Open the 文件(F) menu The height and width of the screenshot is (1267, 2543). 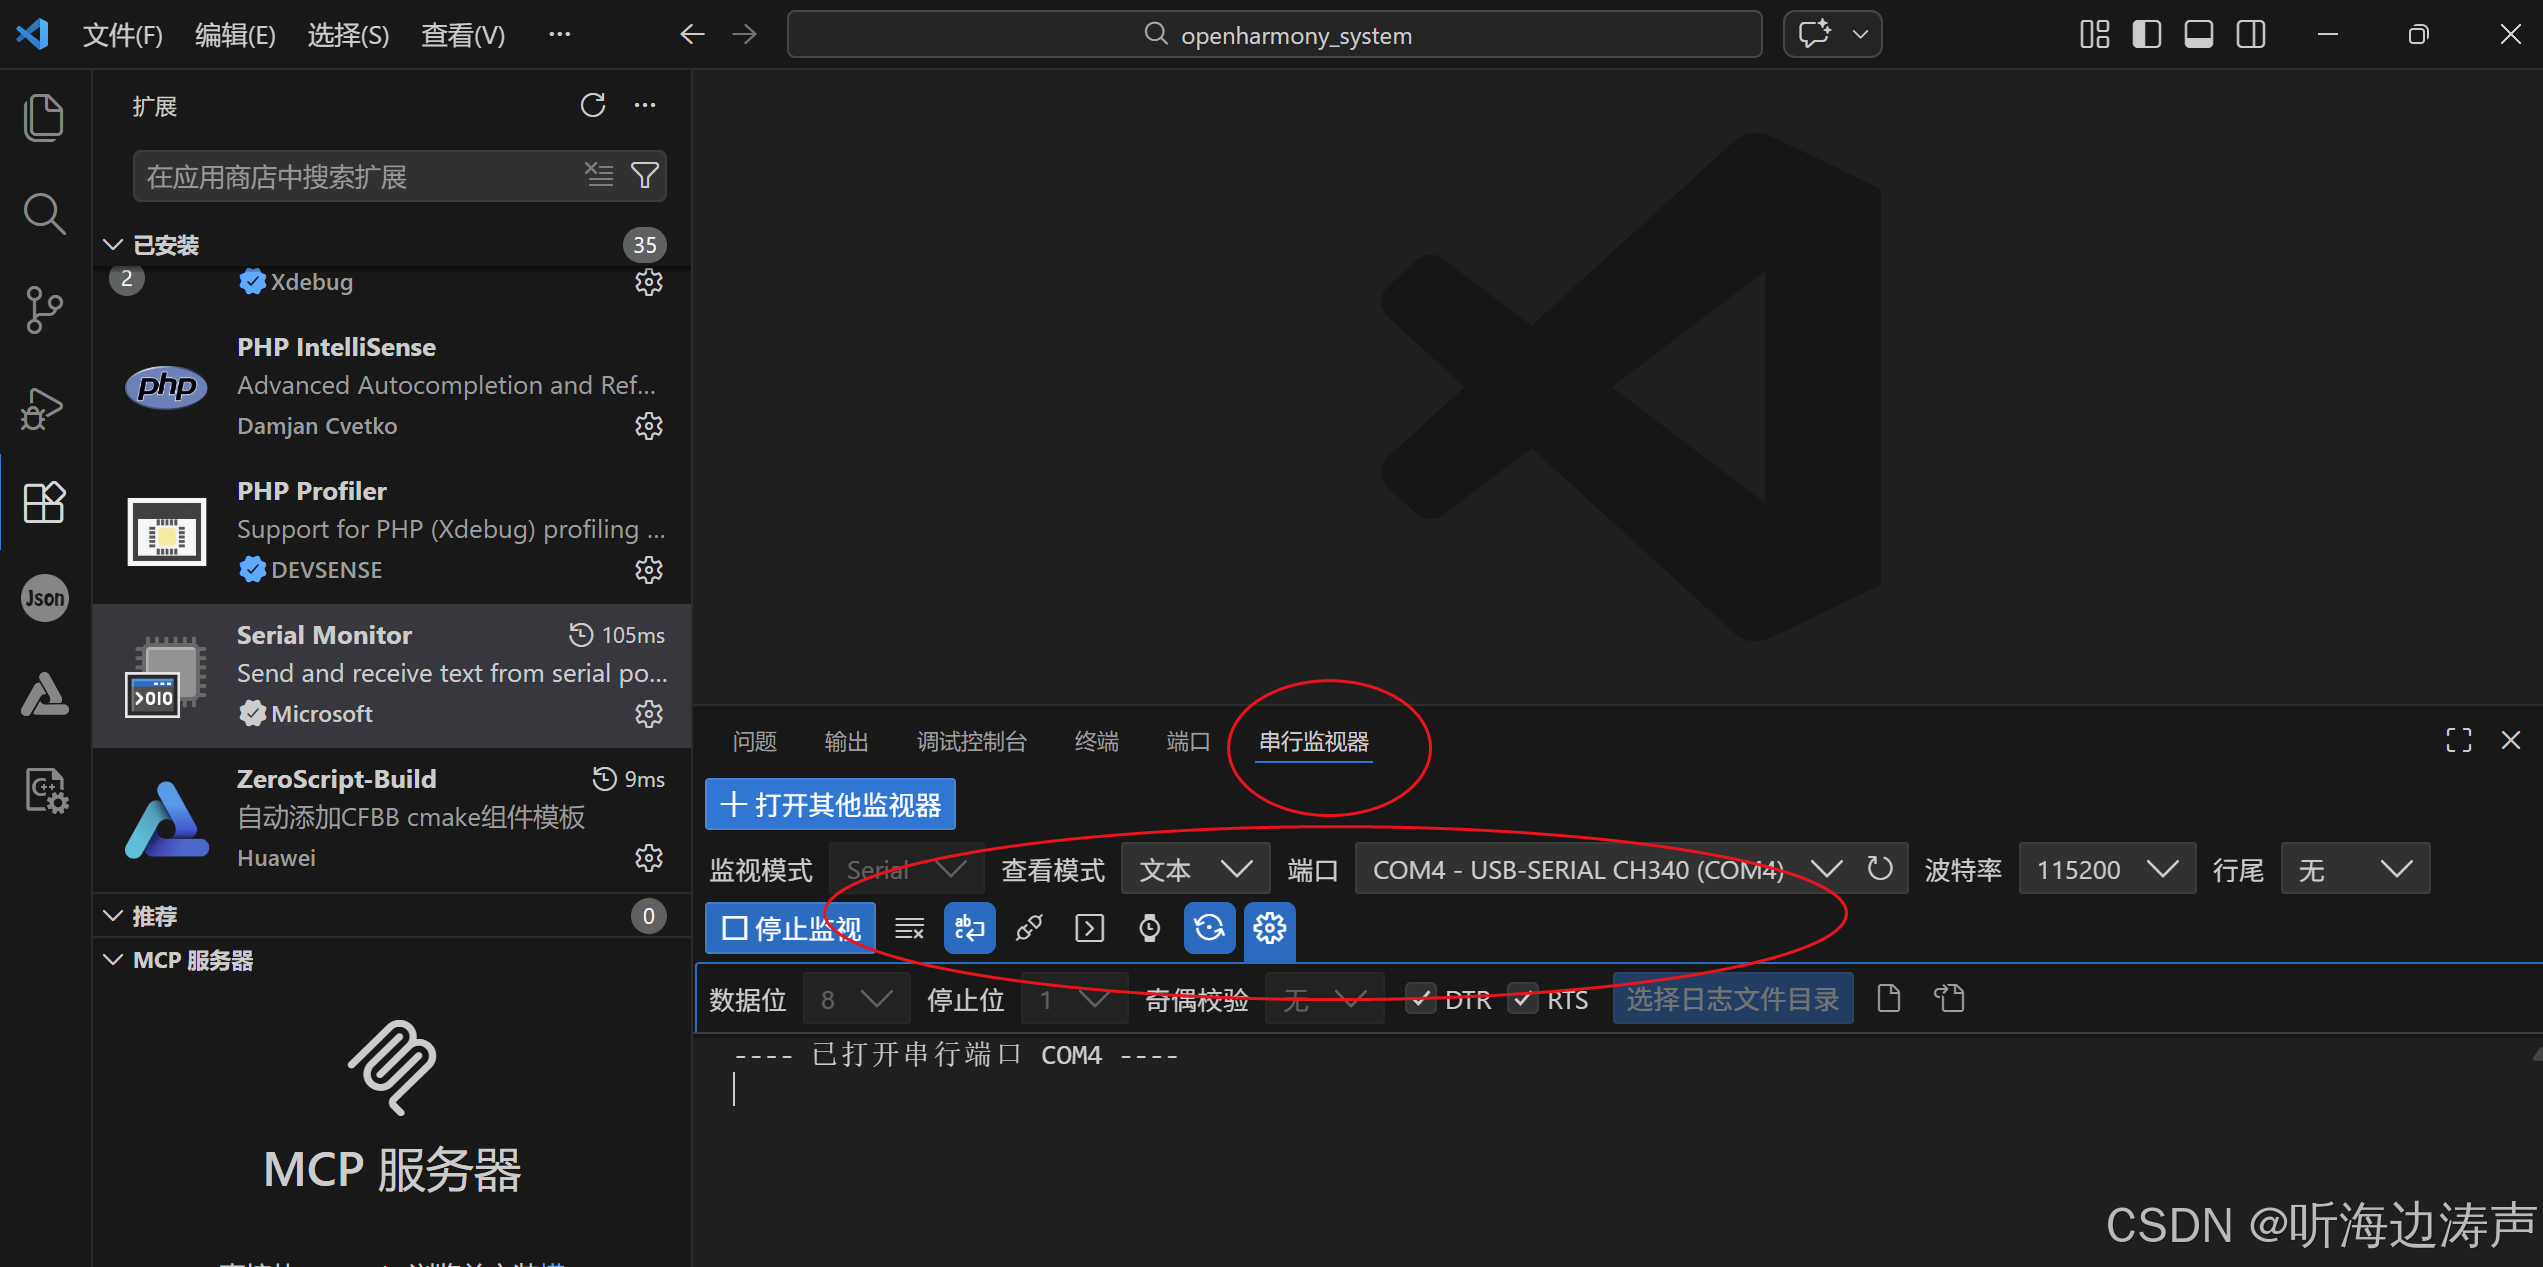tap(122, 35)
